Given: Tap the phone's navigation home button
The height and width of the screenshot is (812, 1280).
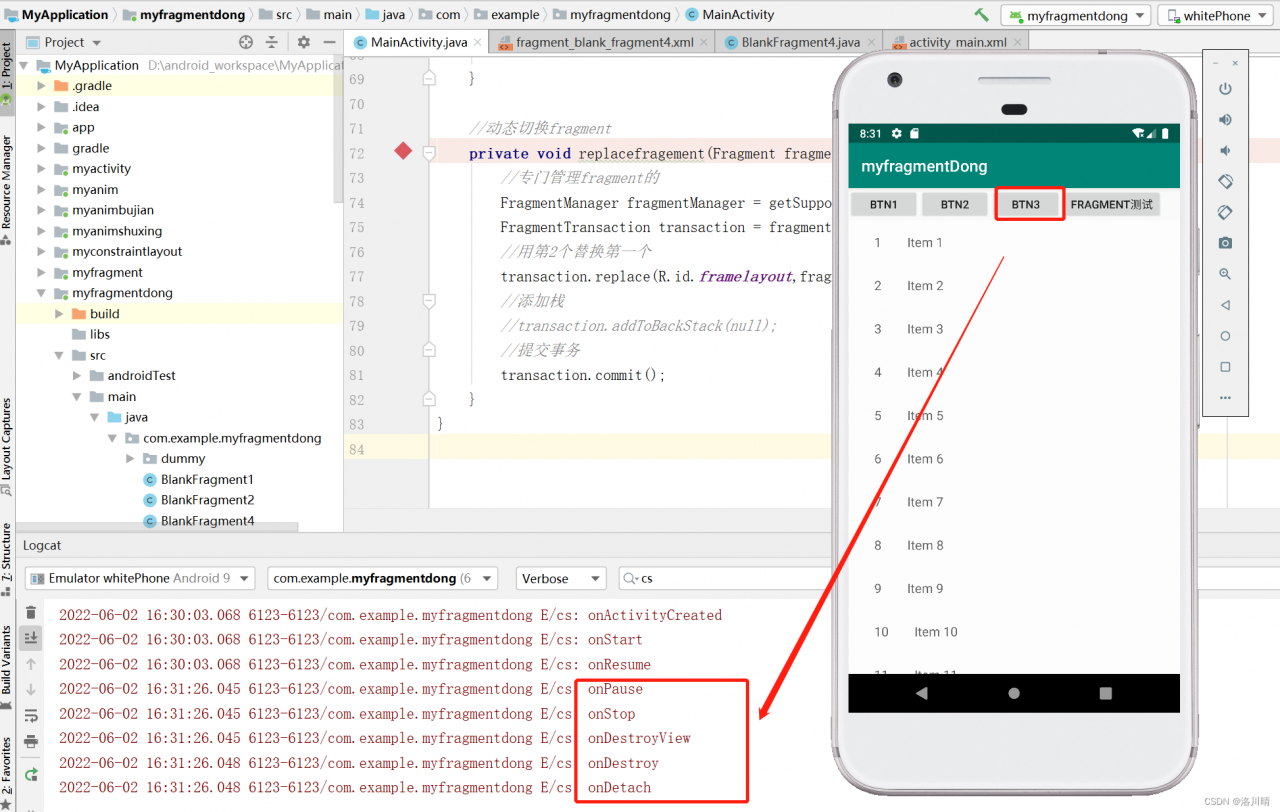Looking at the screenshot, I should pos(1014,693).
